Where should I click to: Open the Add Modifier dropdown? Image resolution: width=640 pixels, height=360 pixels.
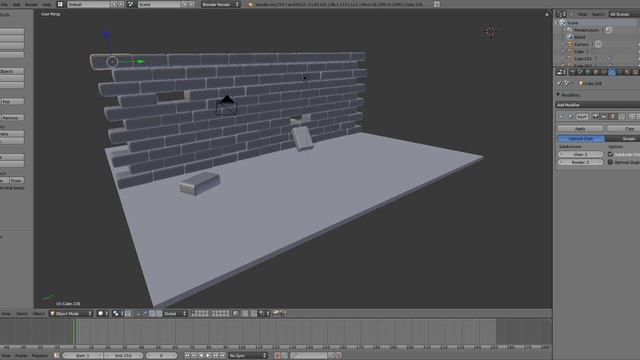click(598, 105)
